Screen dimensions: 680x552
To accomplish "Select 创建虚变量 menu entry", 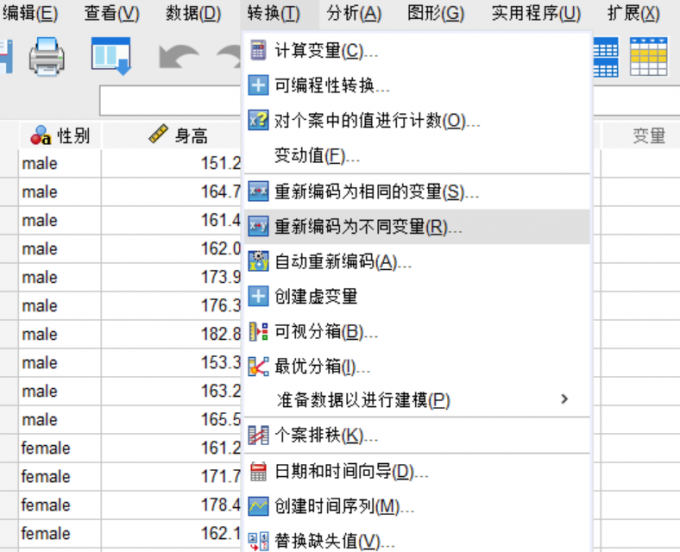I will 417,297.
